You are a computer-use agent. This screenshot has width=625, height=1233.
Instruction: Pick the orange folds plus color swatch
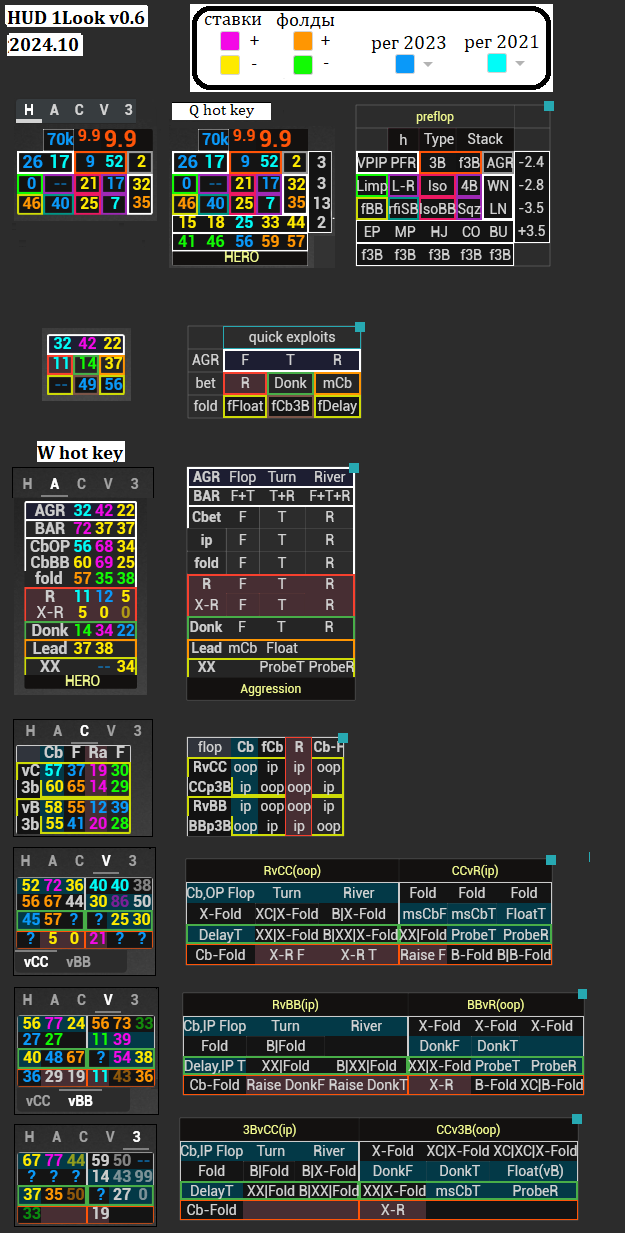303,41
